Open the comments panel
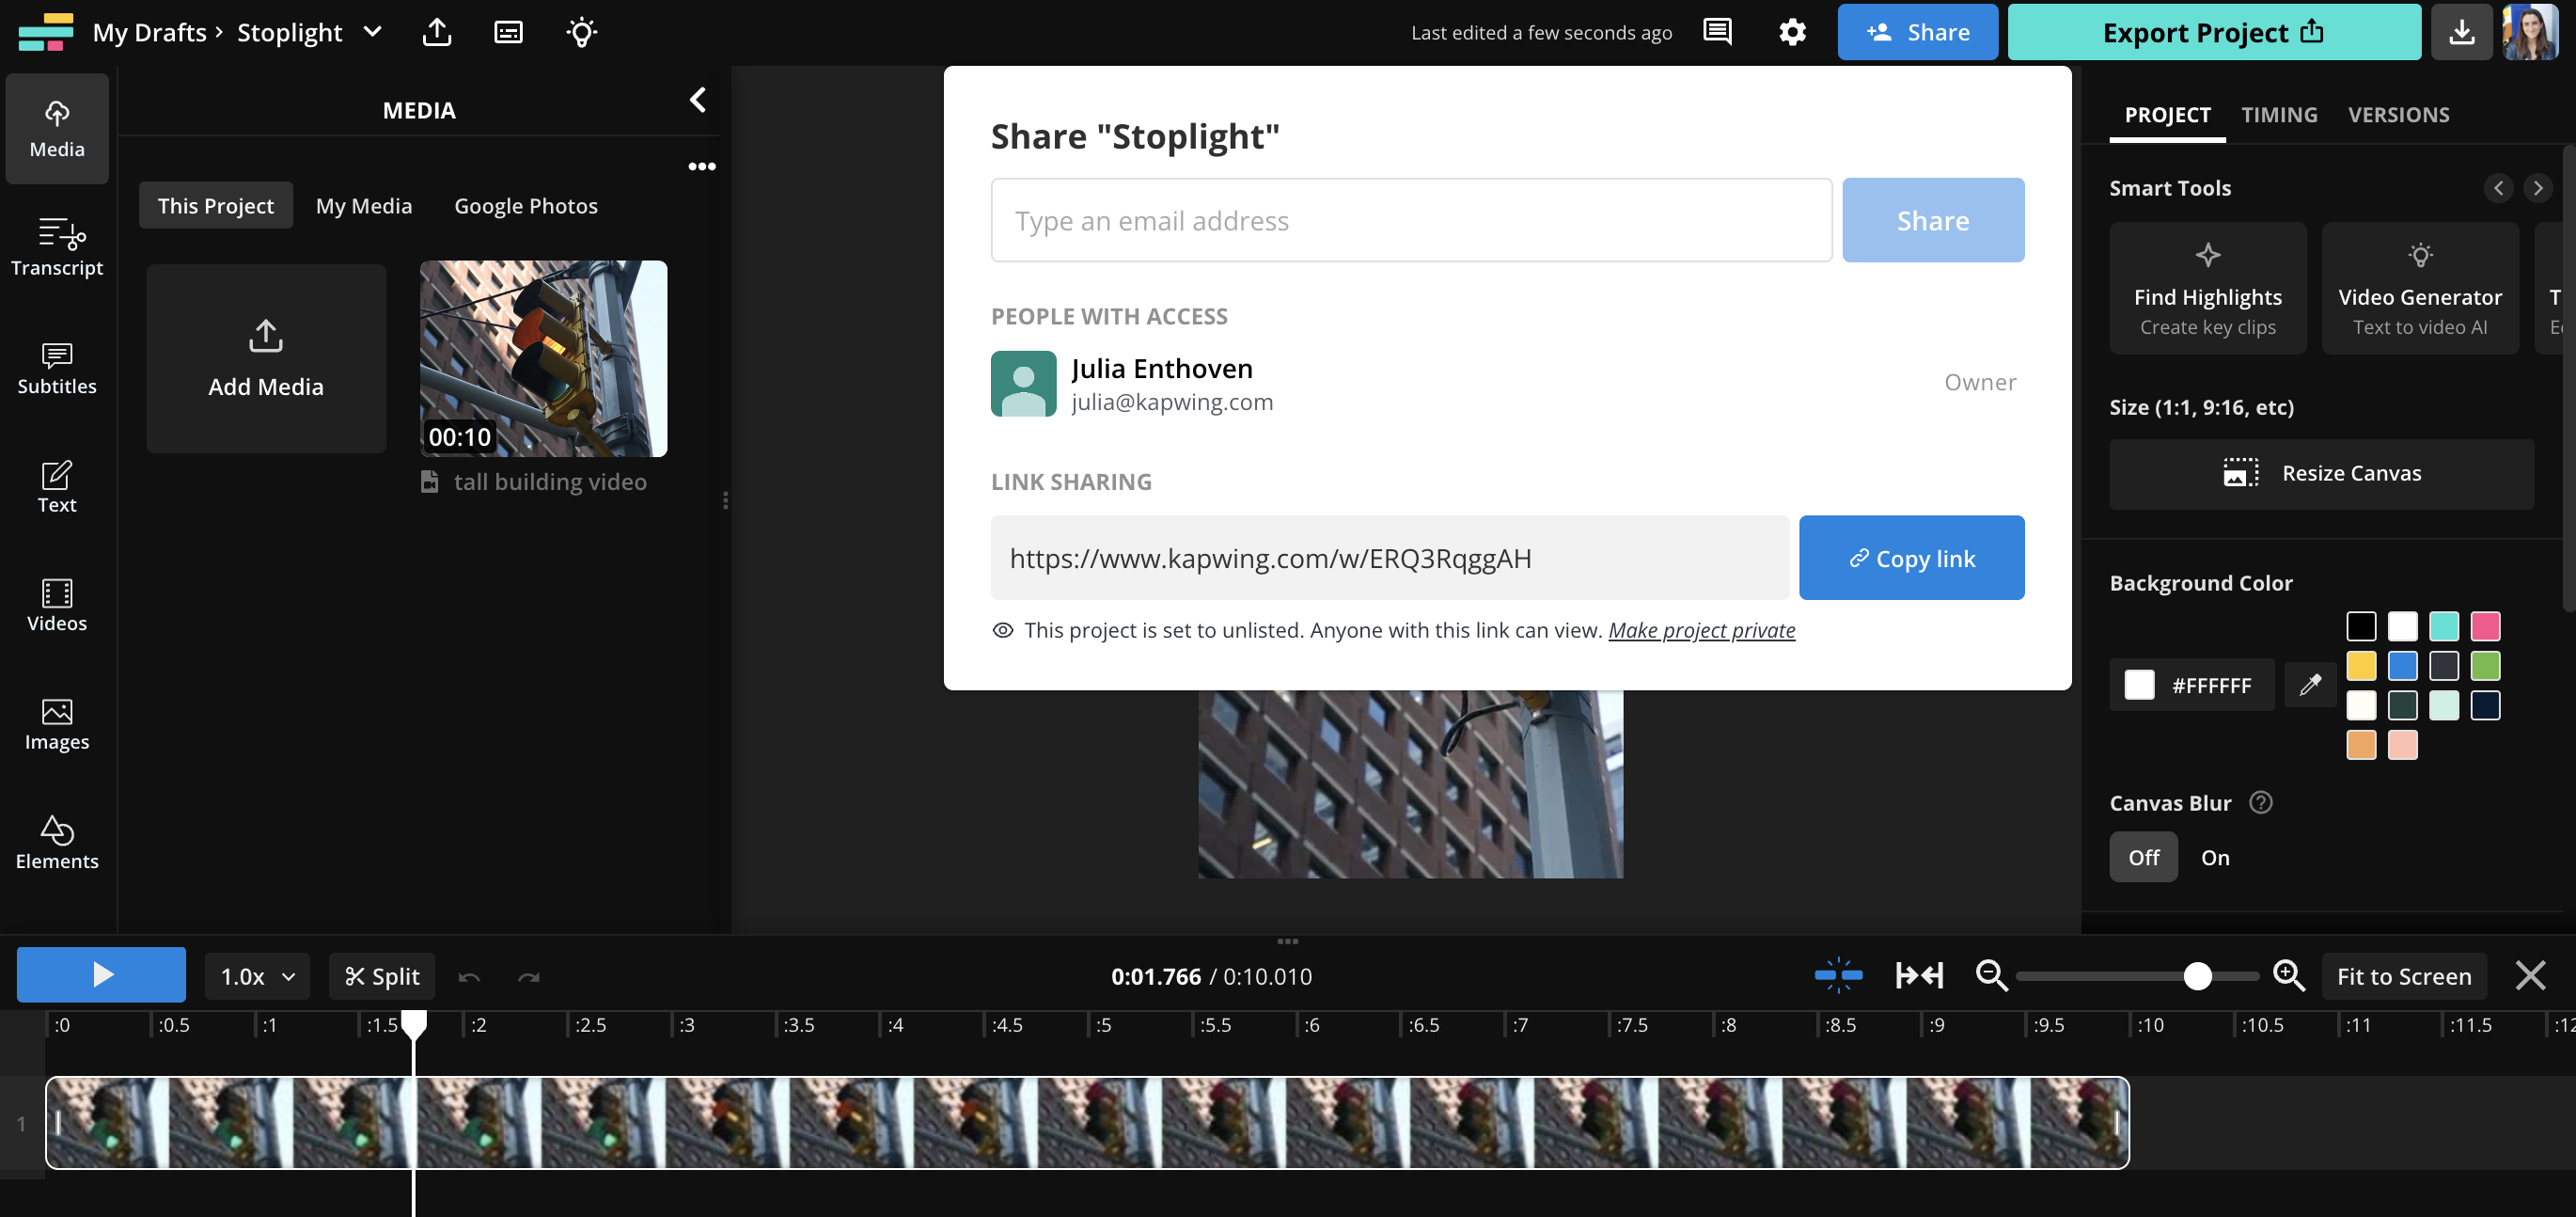 (1717, 31)
